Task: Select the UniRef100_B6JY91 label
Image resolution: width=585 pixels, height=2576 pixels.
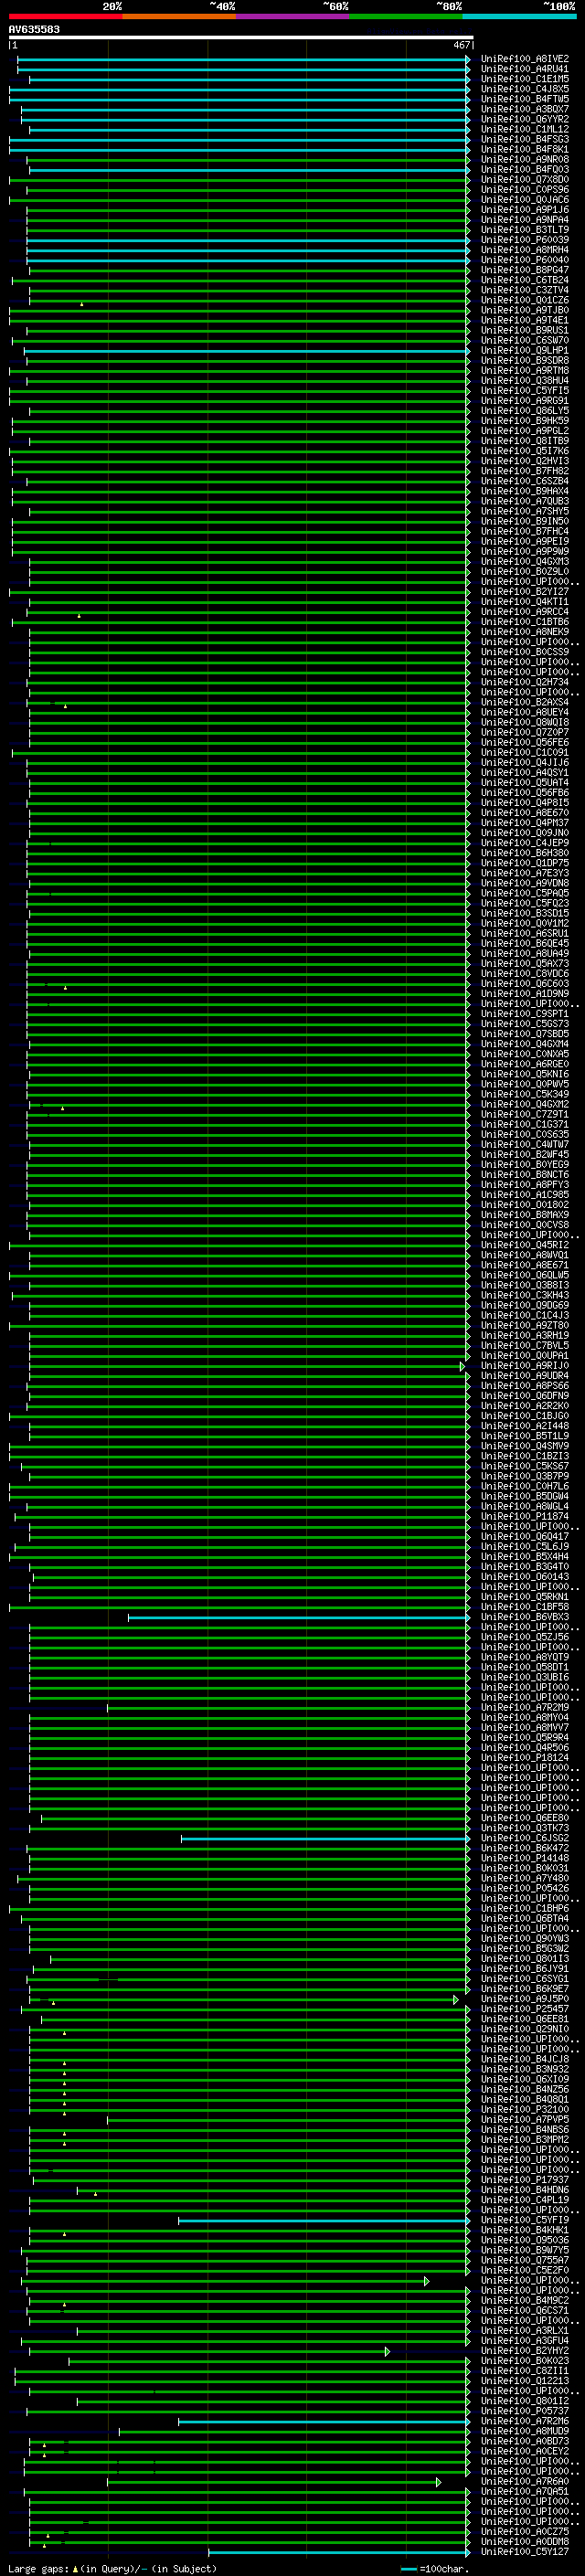Action: 525,1969
